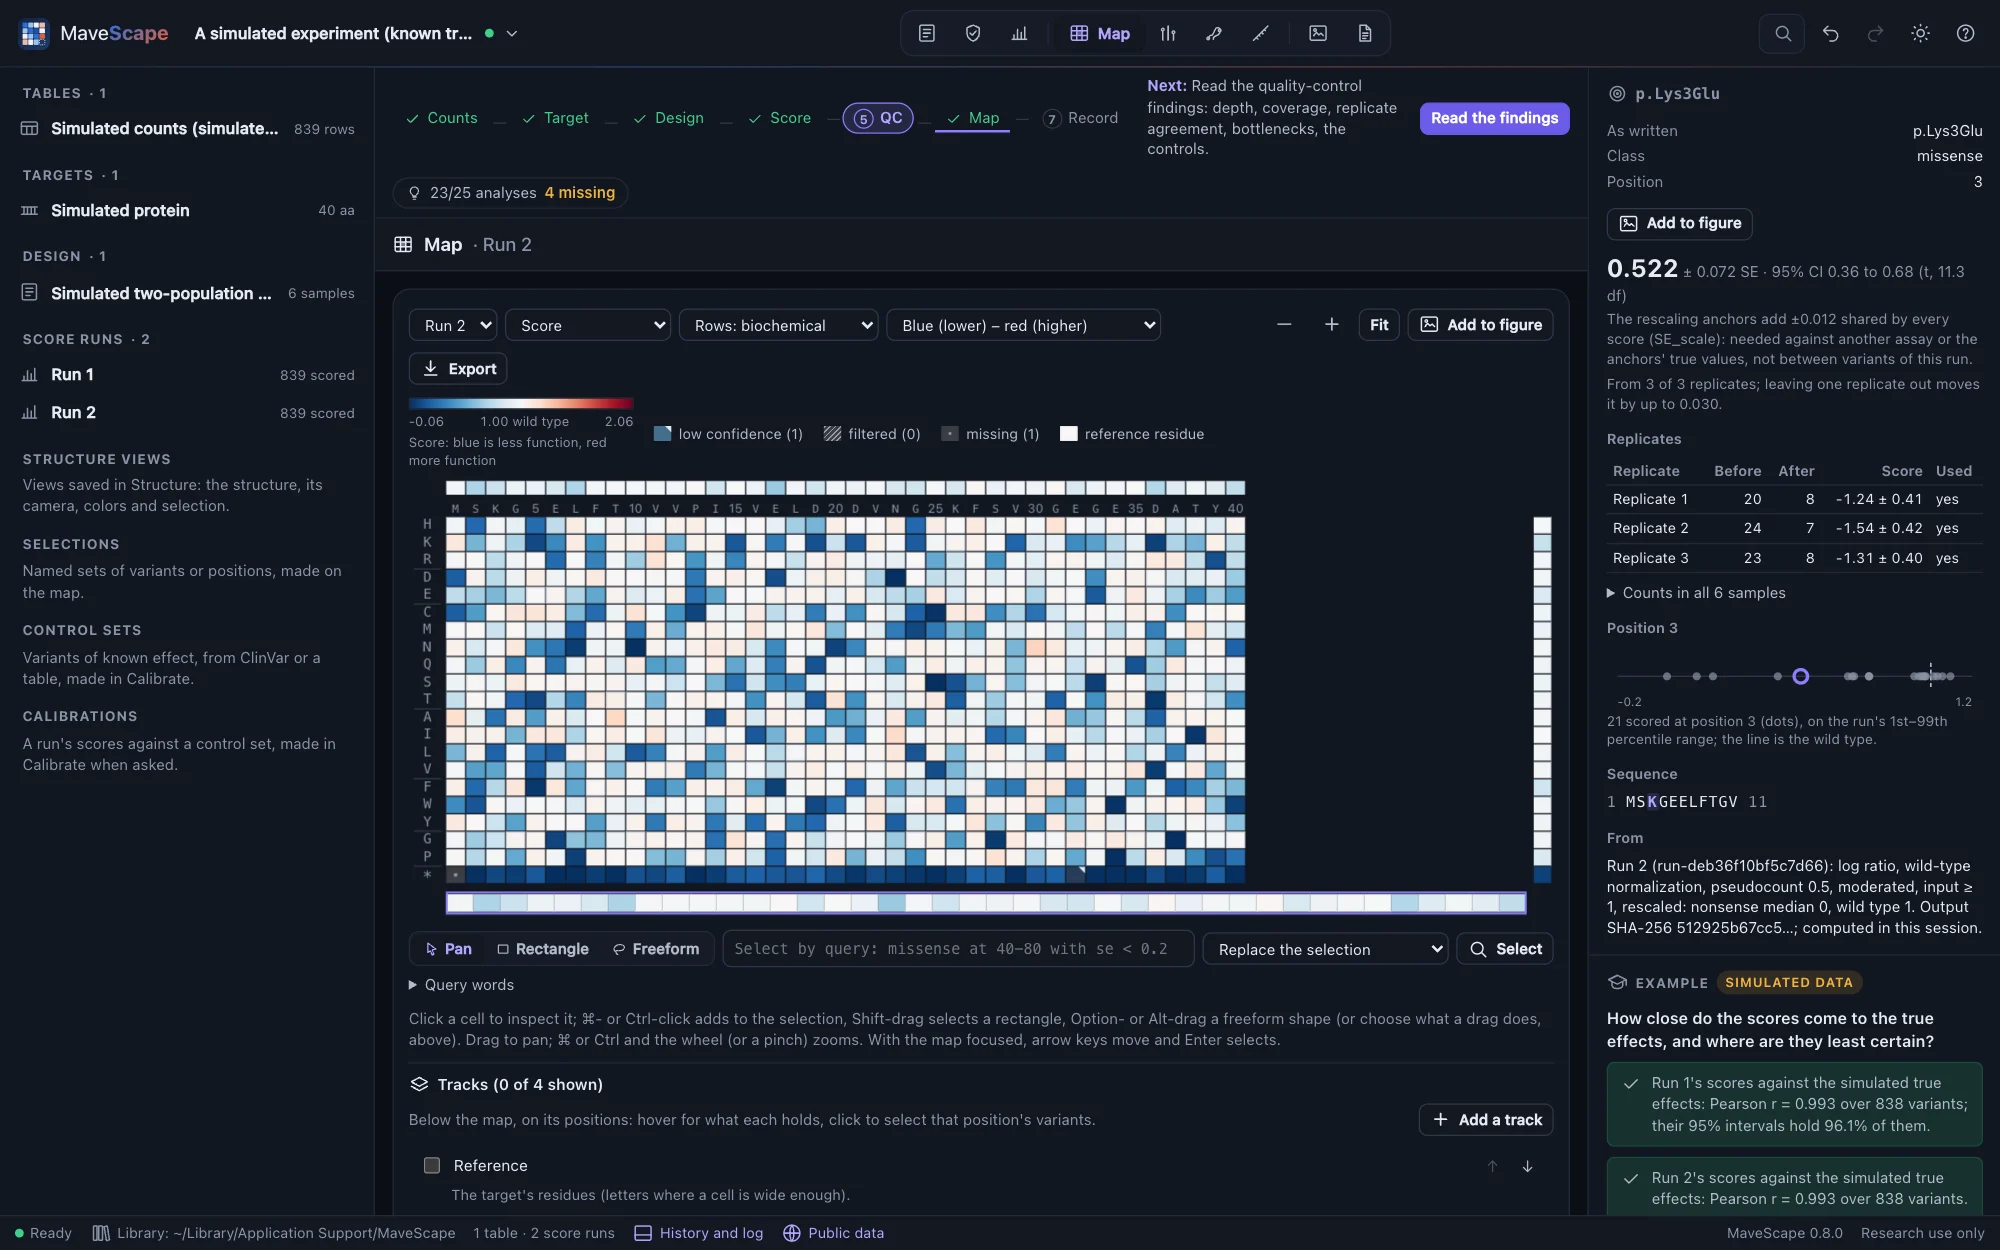Viewport: 2000px width, 1250px height.
Task: Open the record file icon in toolbar
Action: pos(1364,33)
